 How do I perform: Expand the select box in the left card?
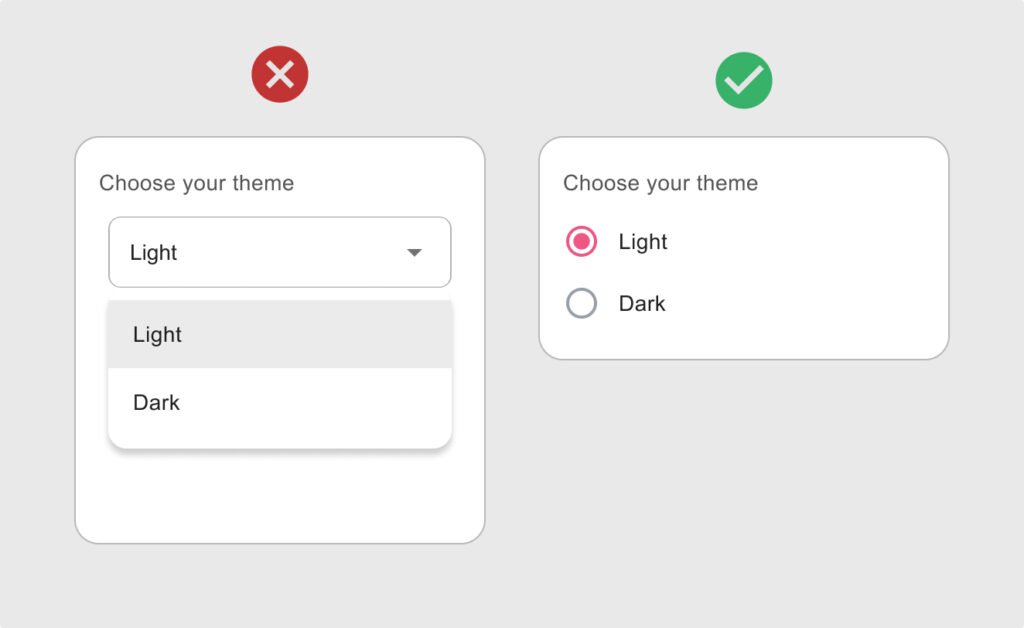[279, 252]
